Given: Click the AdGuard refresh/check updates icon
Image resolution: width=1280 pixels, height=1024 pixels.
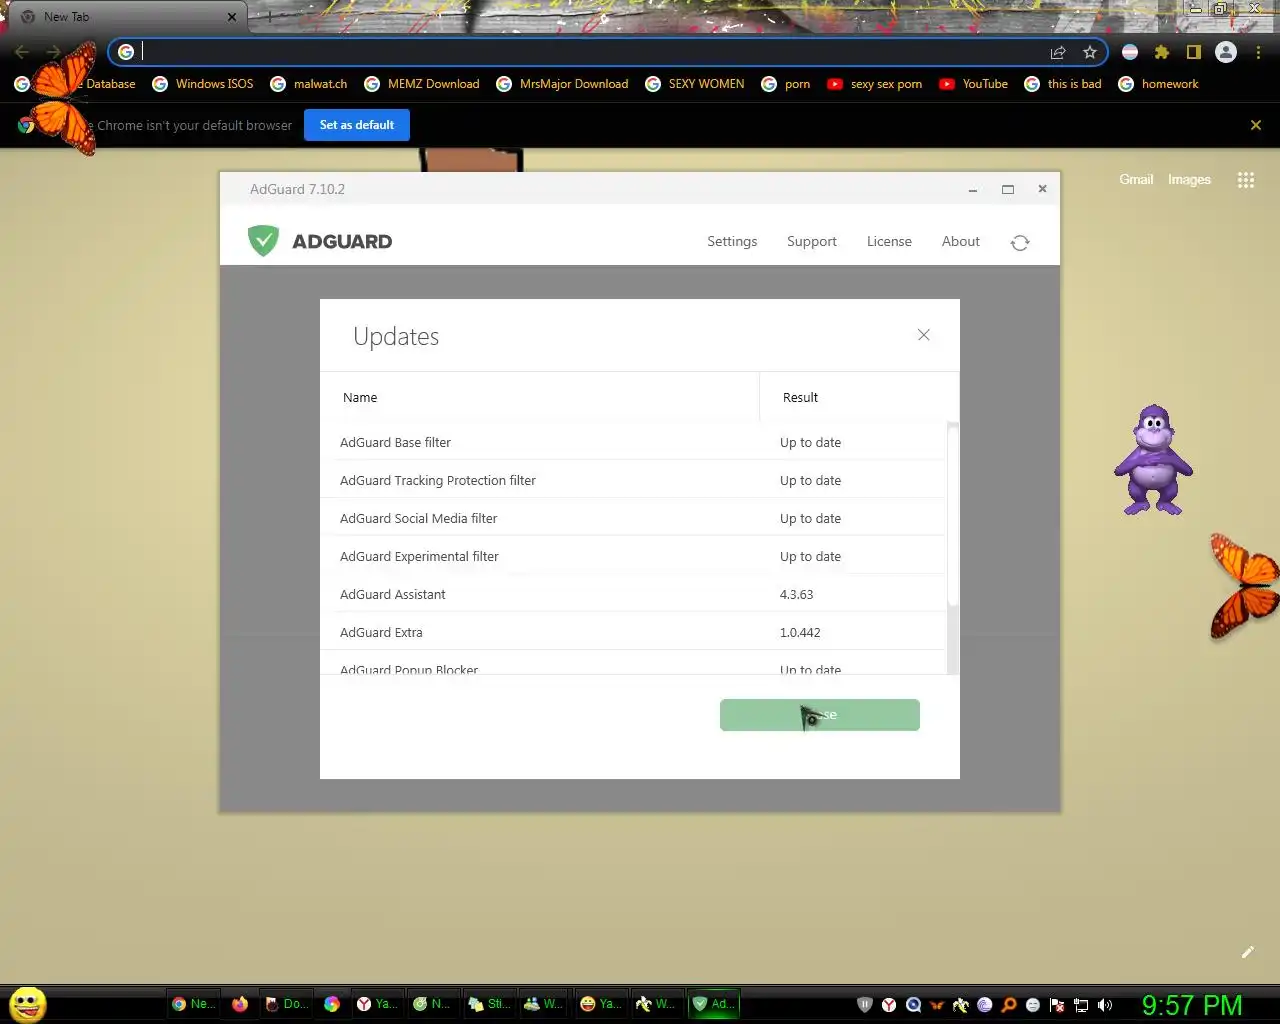Looking at the screenshot, I should coord(1020,242).
